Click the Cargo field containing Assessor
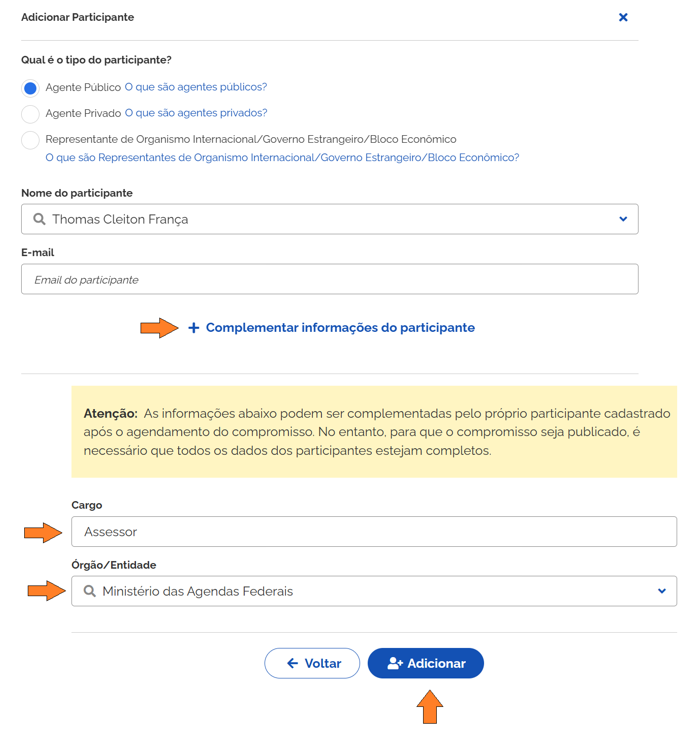Image resolution: width=687 pixels, height=730 pixels. pos(374,532)
